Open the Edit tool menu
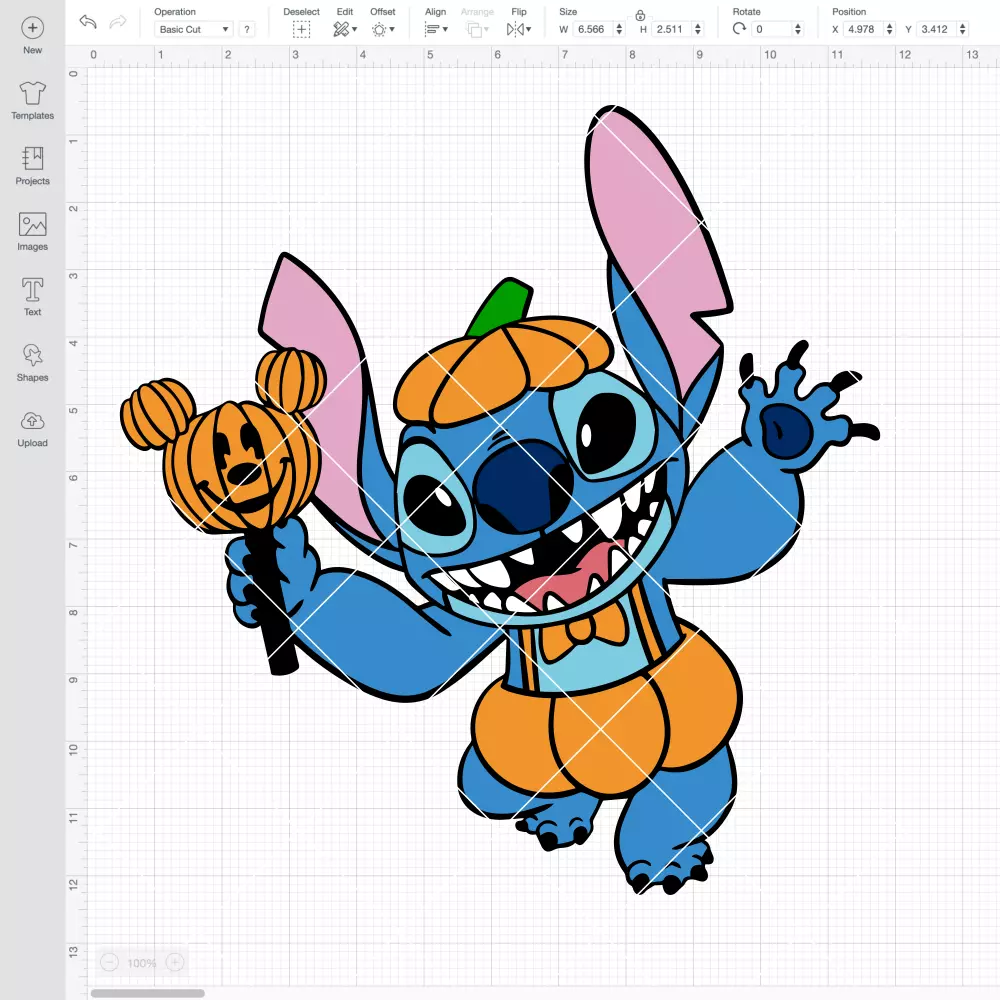1000x1000 pixels. (345, 29)
